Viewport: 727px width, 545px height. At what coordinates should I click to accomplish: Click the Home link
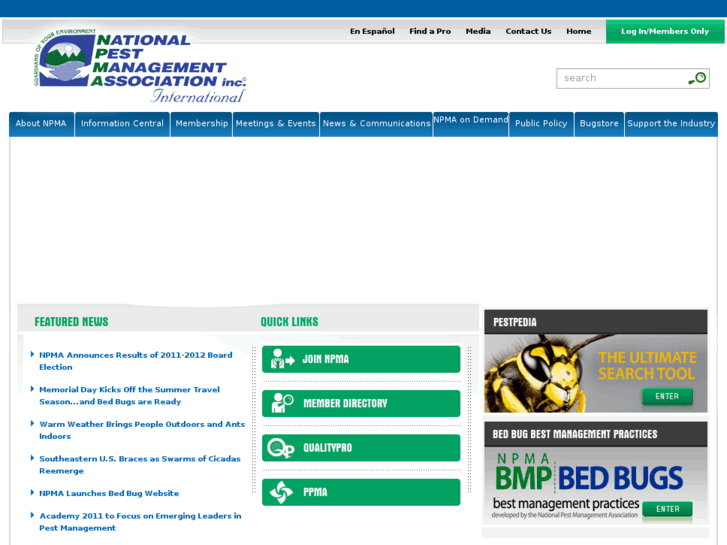[x=579, y=32]
